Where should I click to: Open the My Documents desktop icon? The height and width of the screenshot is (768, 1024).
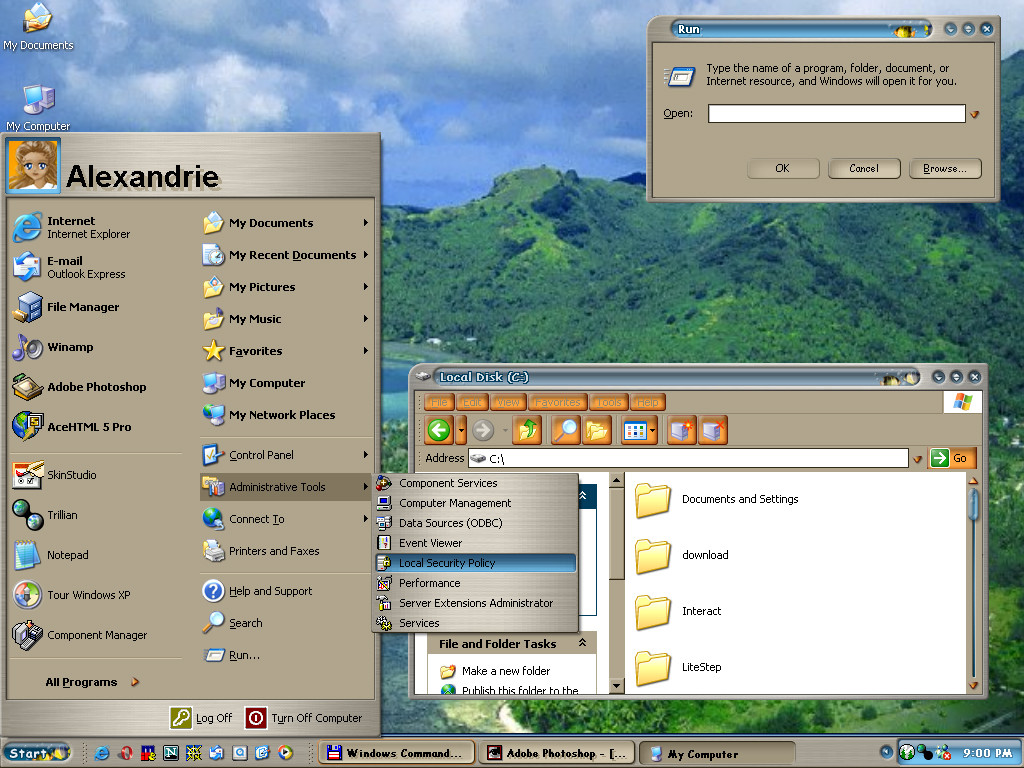click(x=38, y=27)
